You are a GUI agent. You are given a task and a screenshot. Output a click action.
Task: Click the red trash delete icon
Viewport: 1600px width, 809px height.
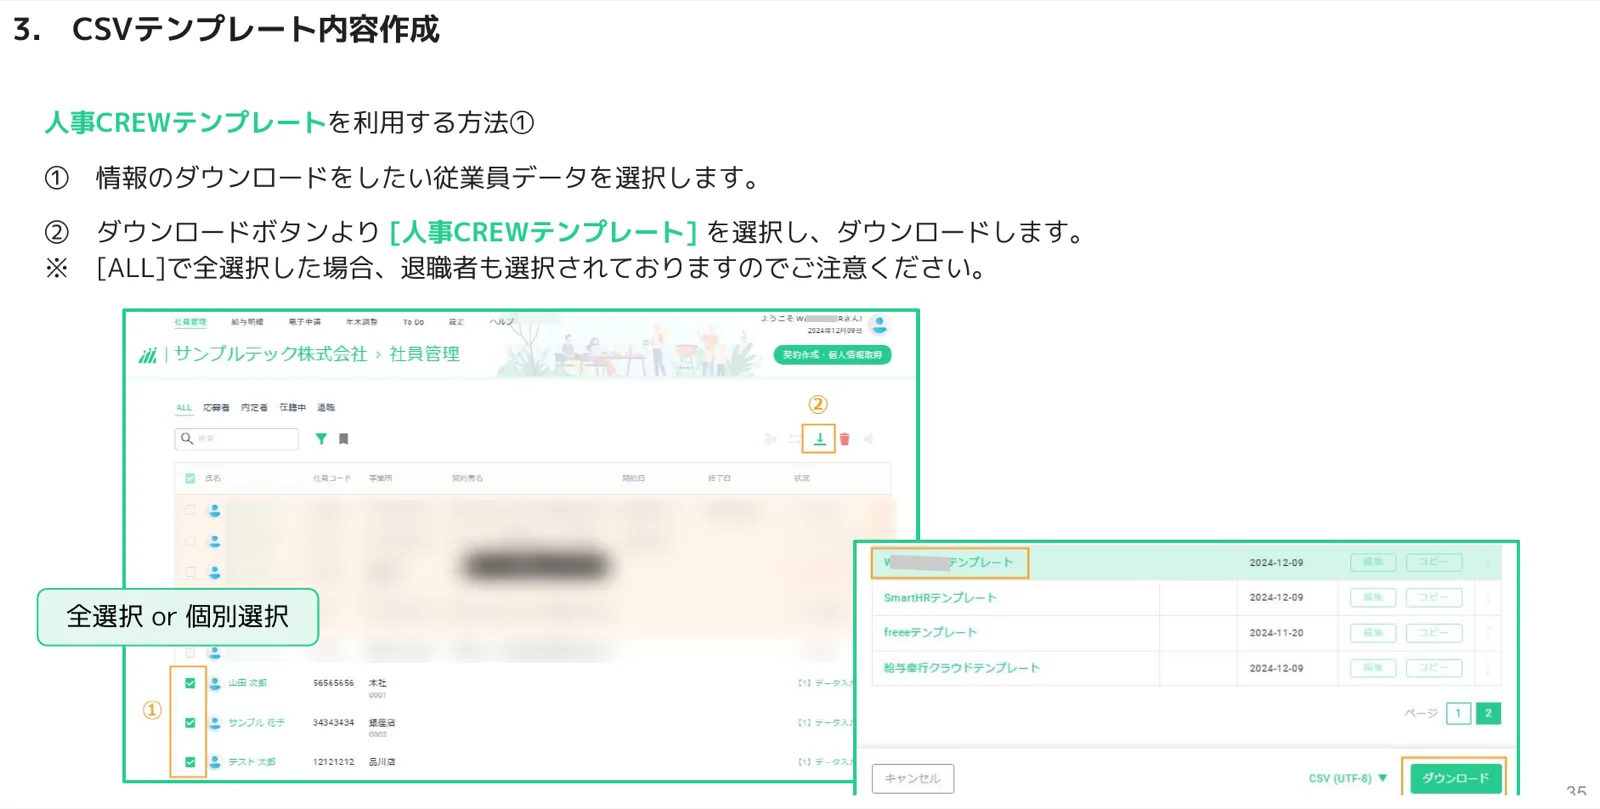pyautogui.click(x=845, y=439)
